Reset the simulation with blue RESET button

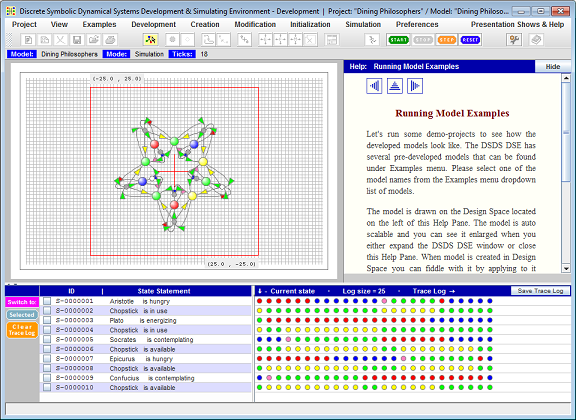tap(470, 40)
